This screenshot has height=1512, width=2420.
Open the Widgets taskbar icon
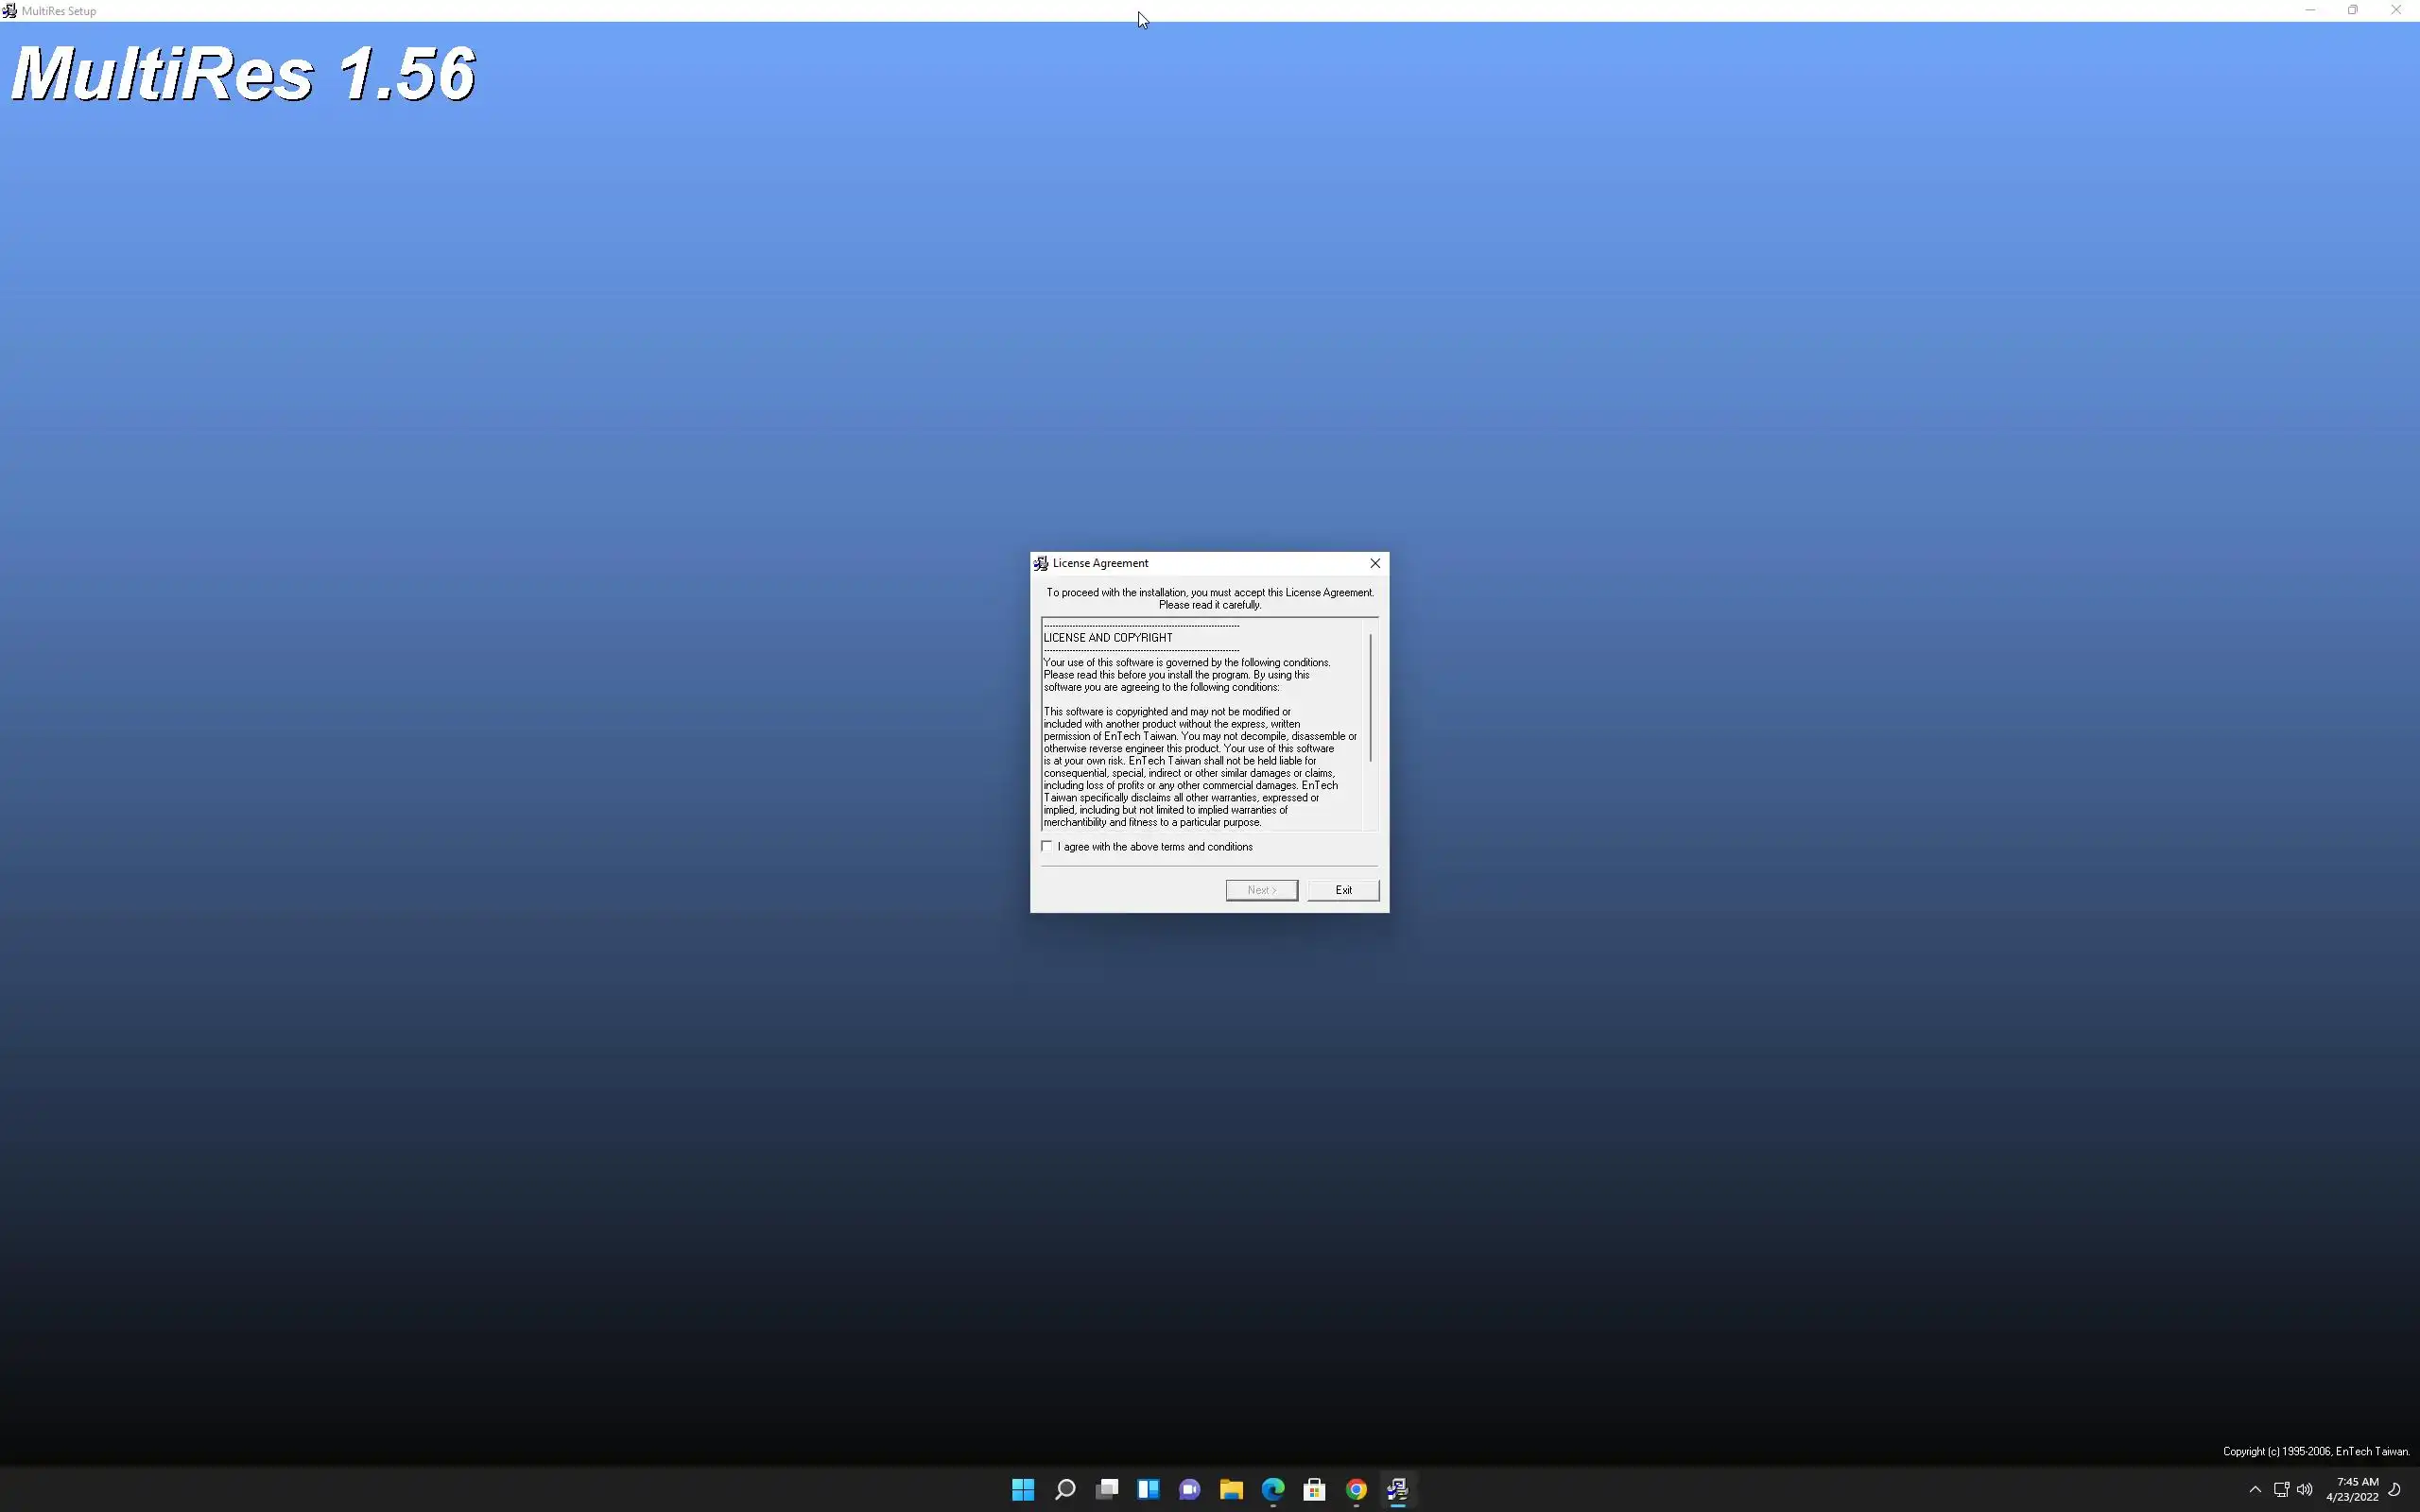point(1148,1489)
